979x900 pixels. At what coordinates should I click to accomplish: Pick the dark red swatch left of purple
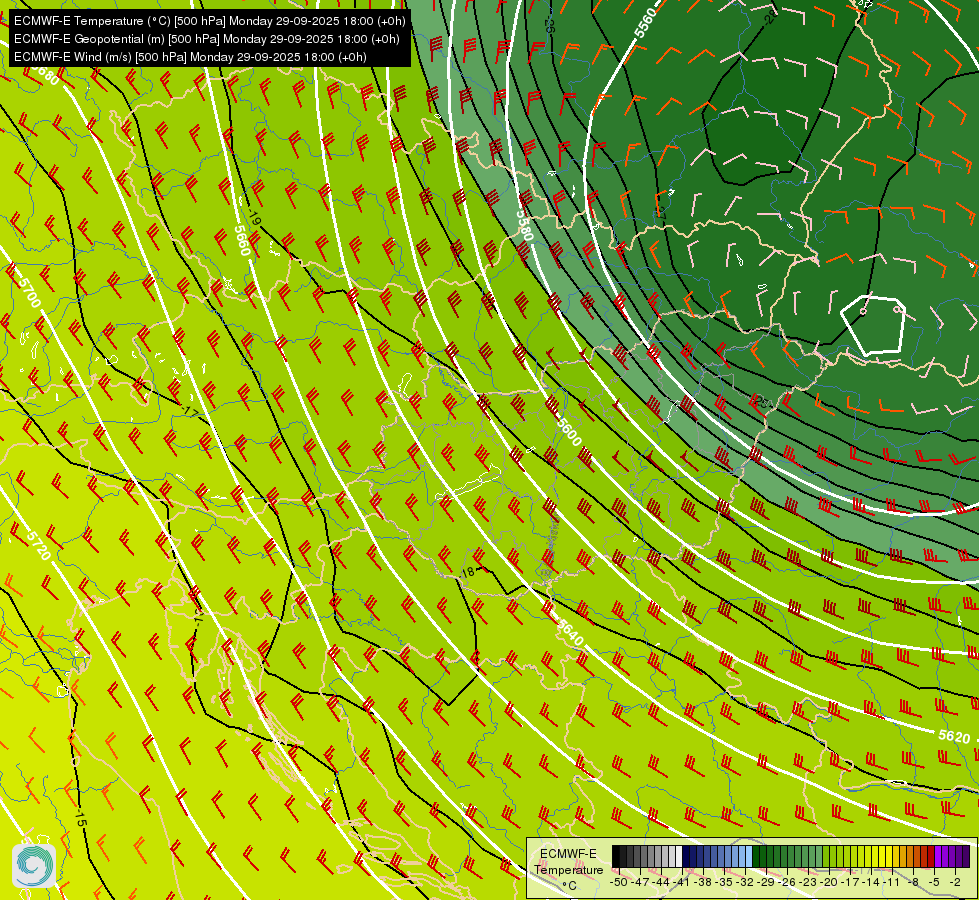pos(931,856)
